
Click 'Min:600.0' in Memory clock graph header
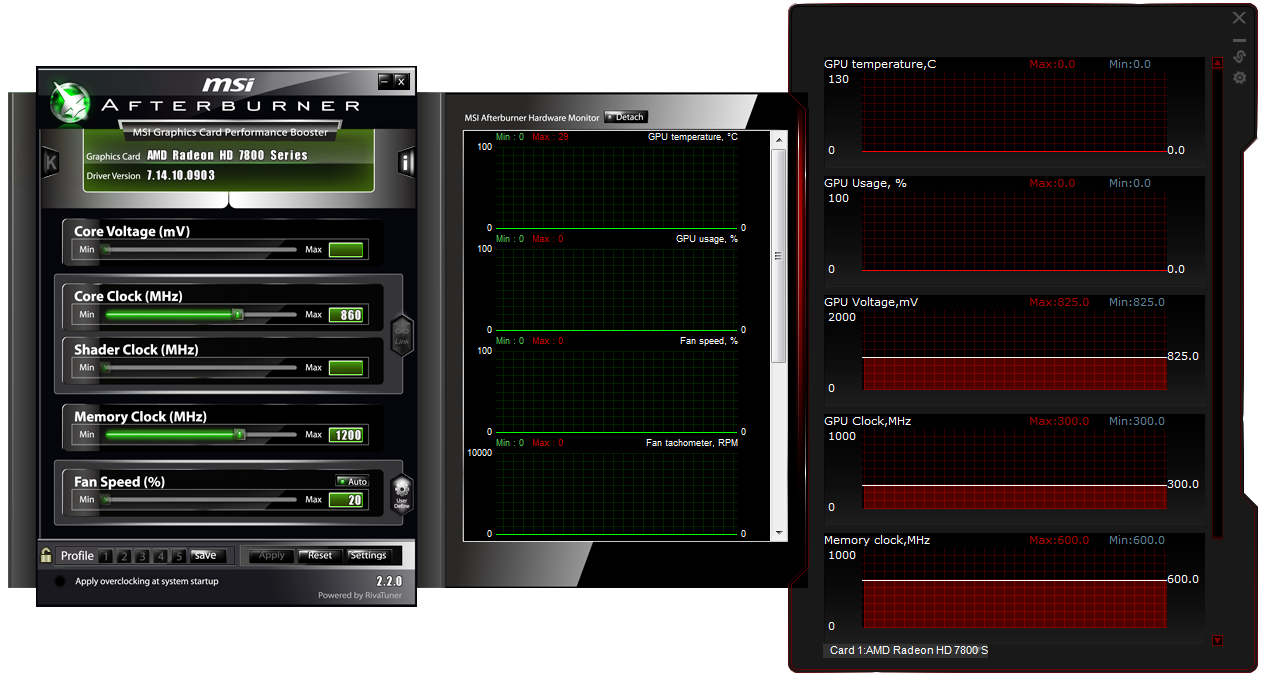coord(1137,540)
